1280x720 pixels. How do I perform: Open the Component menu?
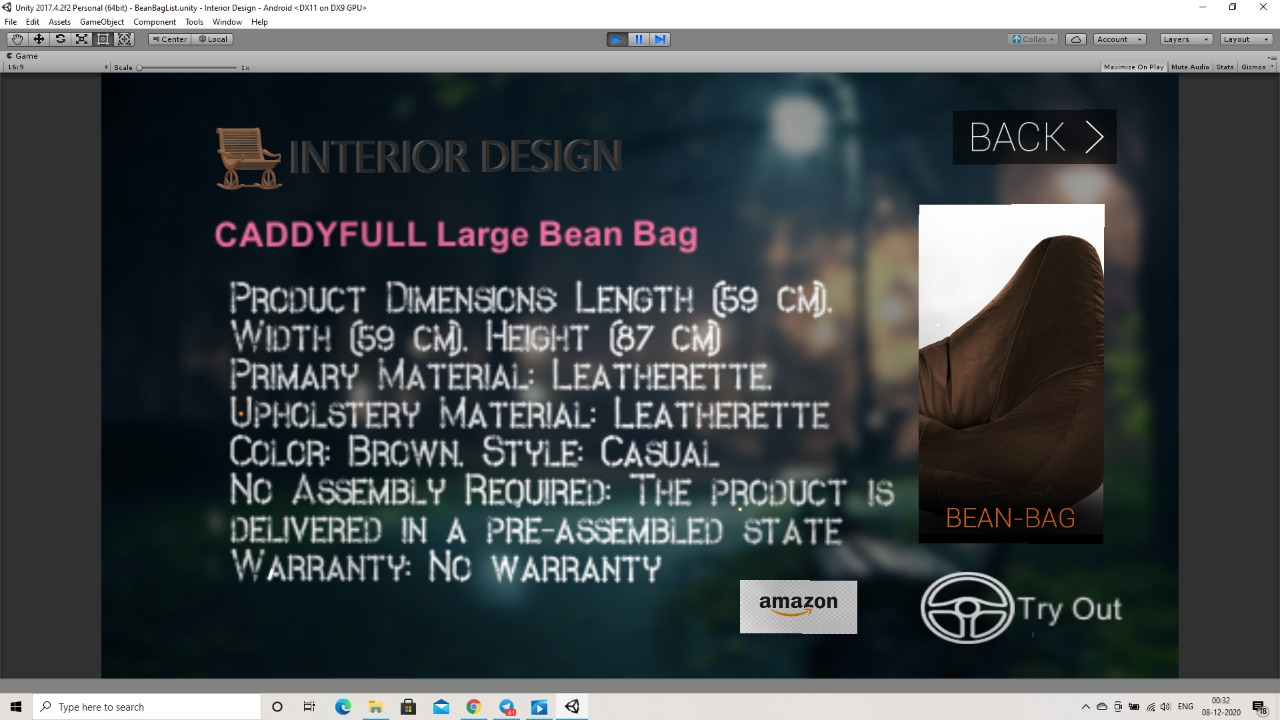155,22
